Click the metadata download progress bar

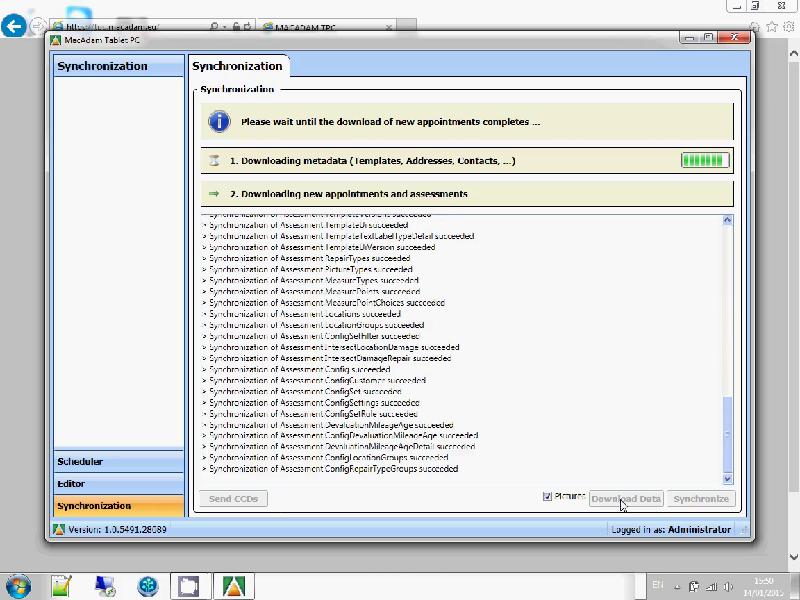(704, 159)
